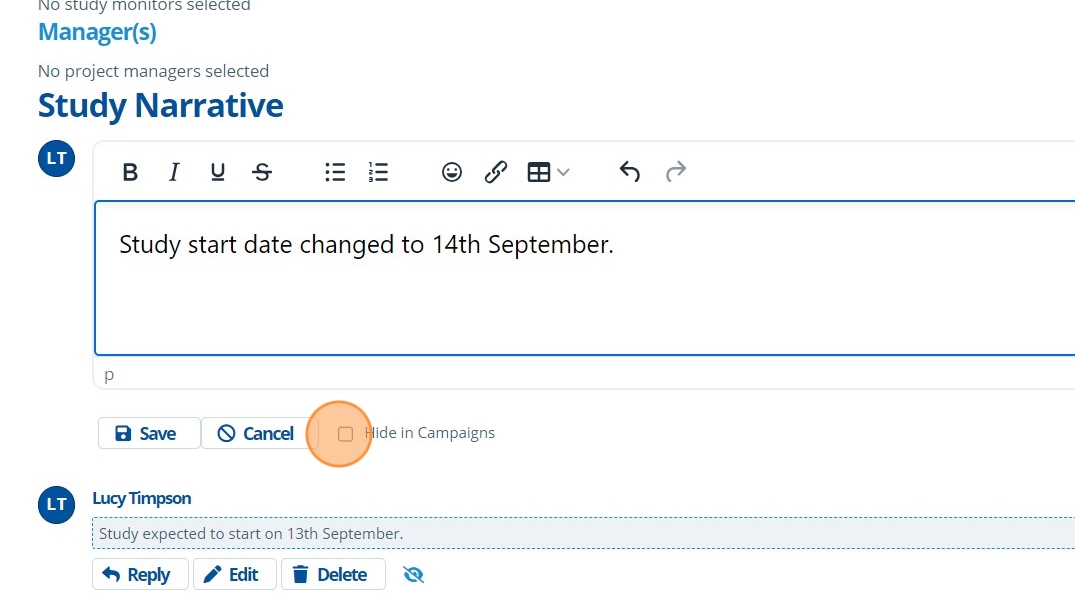Insert a bulleted list
The height and width of the screenshot is (601, 1075).
tap(335, 172)
